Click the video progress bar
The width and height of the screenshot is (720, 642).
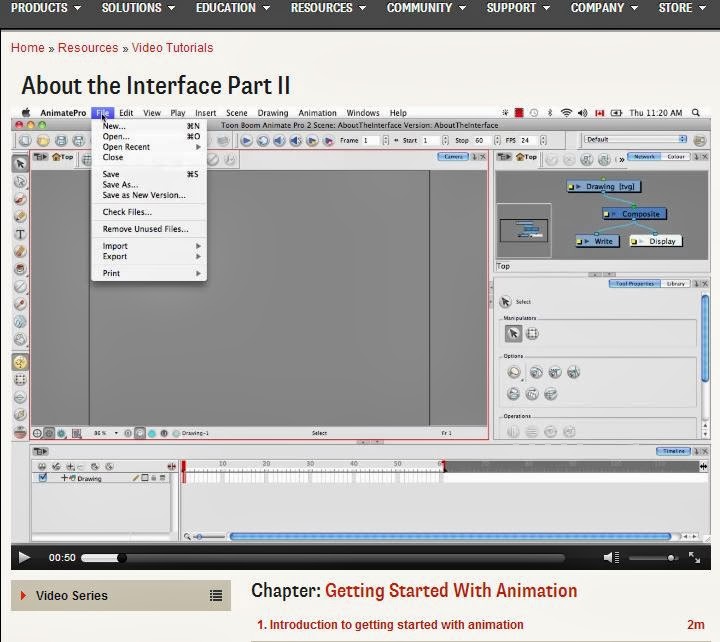[323, 558]
